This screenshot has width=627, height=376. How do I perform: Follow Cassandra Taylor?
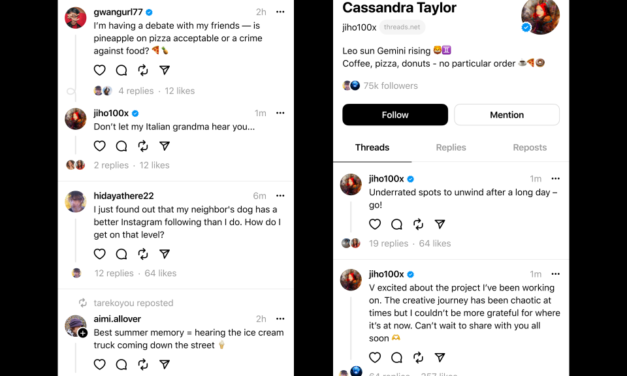(x=395, y=115)
